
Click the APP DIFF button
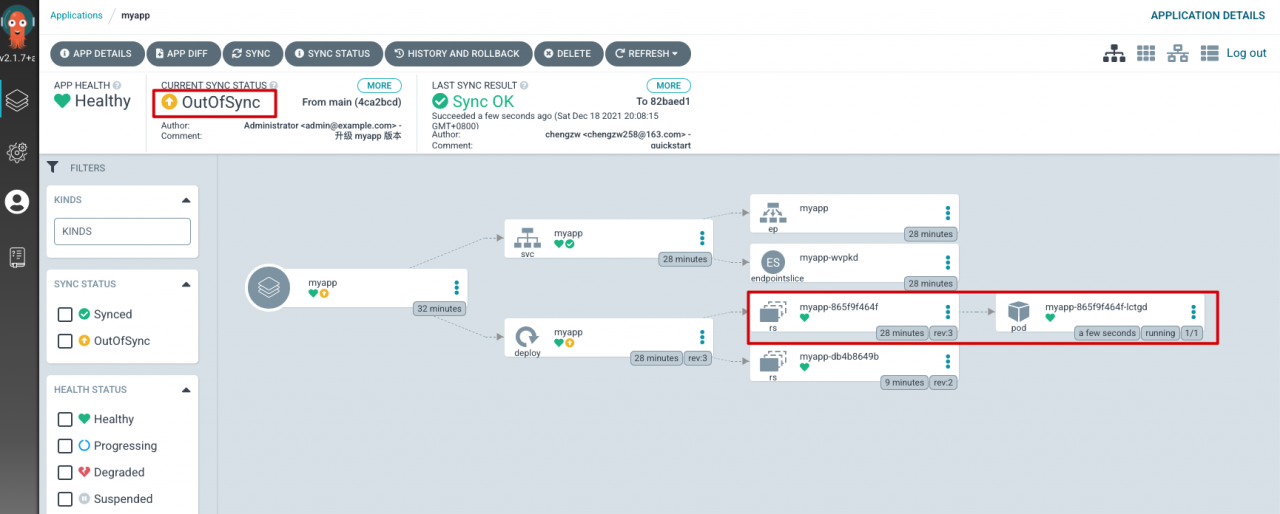point(182,54)
